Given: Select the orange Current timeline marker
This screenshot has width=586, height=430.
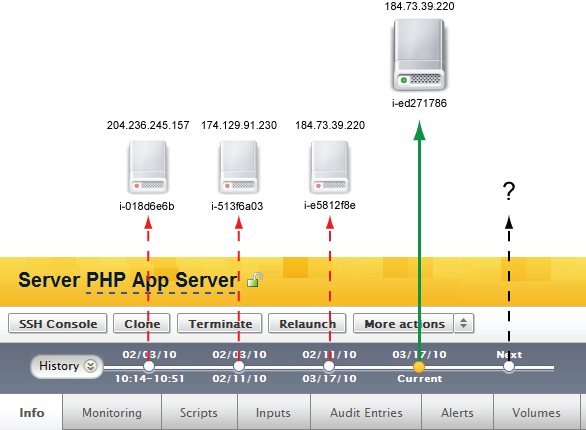Looking at the screenshot, I should tap(419, 367).
